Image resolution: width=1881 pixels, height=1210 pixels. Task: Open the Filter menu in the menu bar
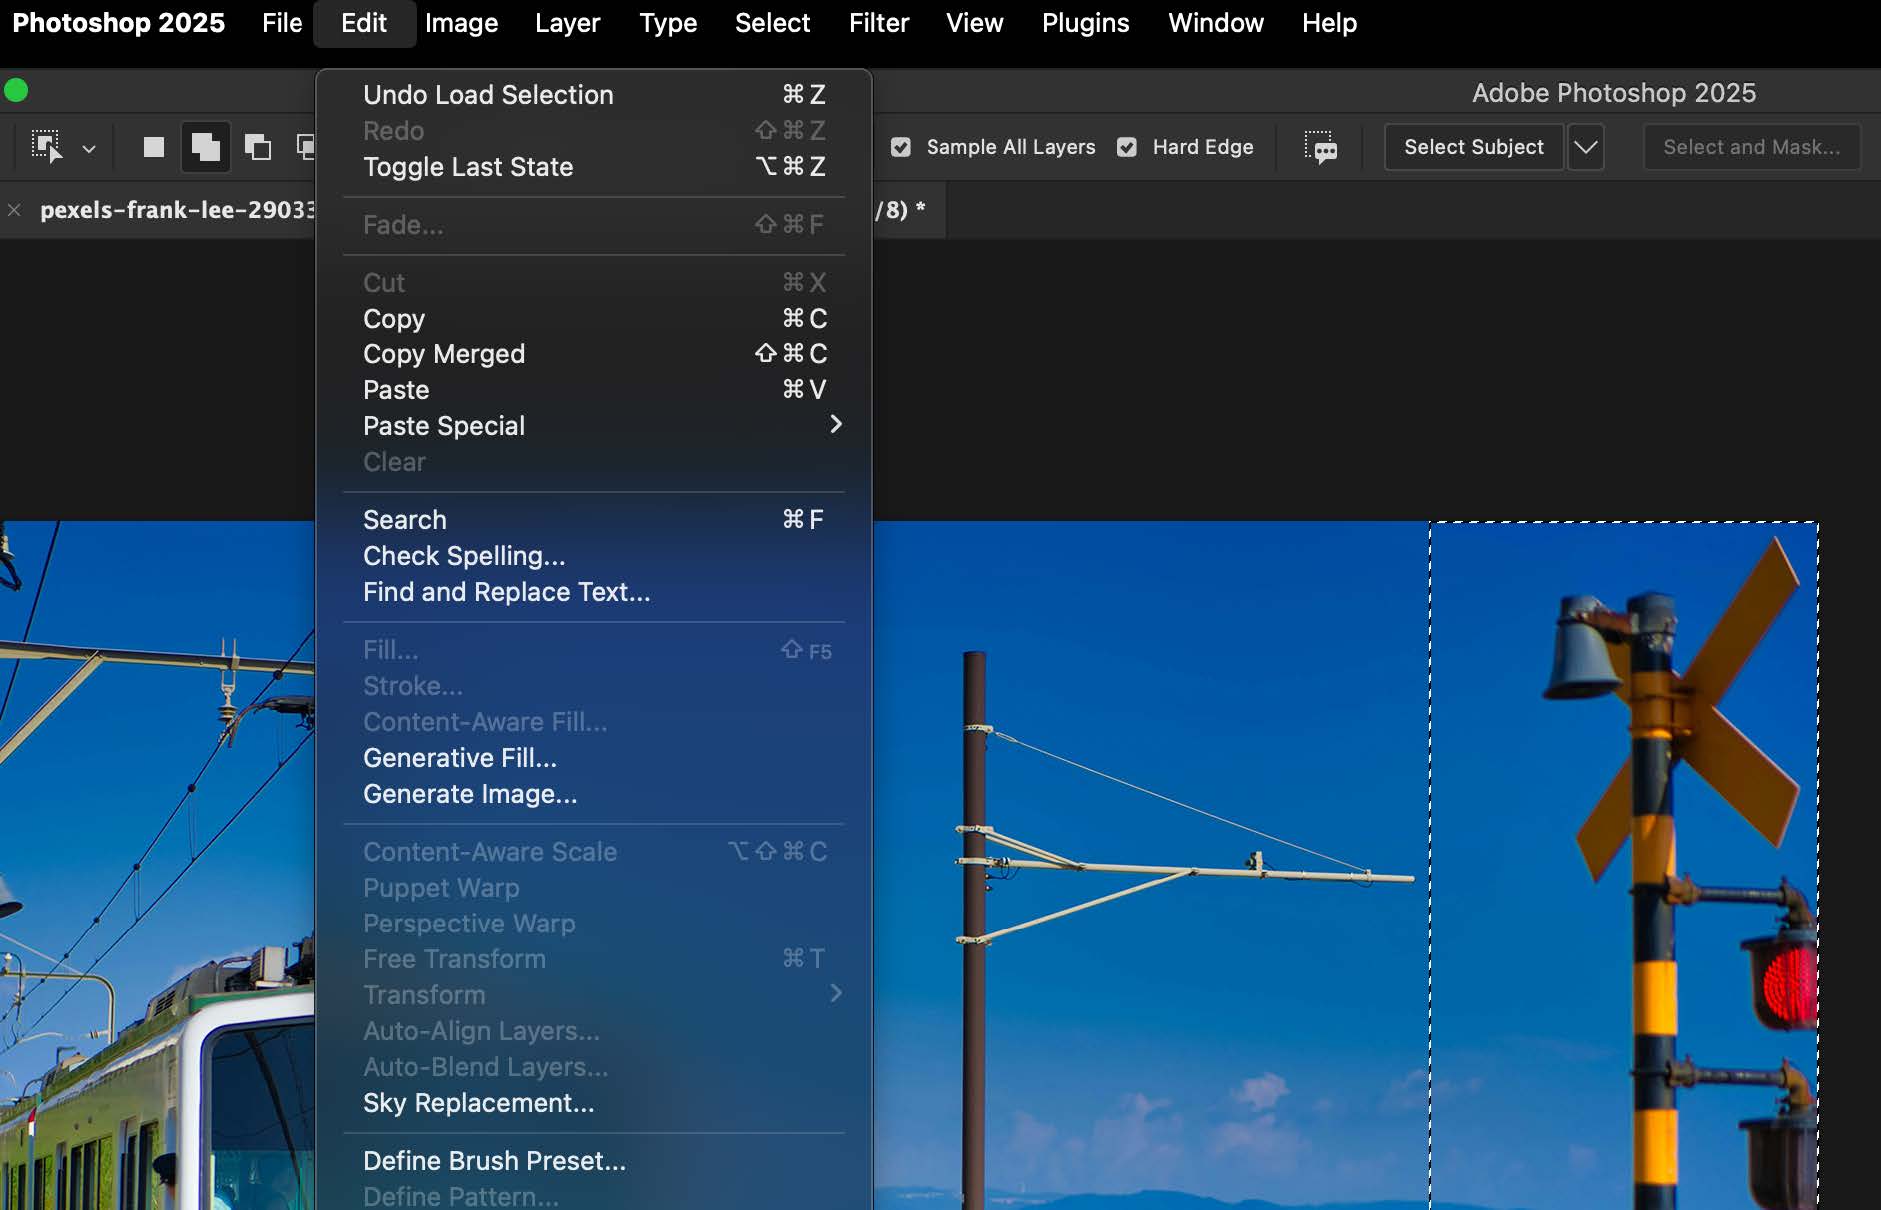pyautogui.click(x=878, y=23)
